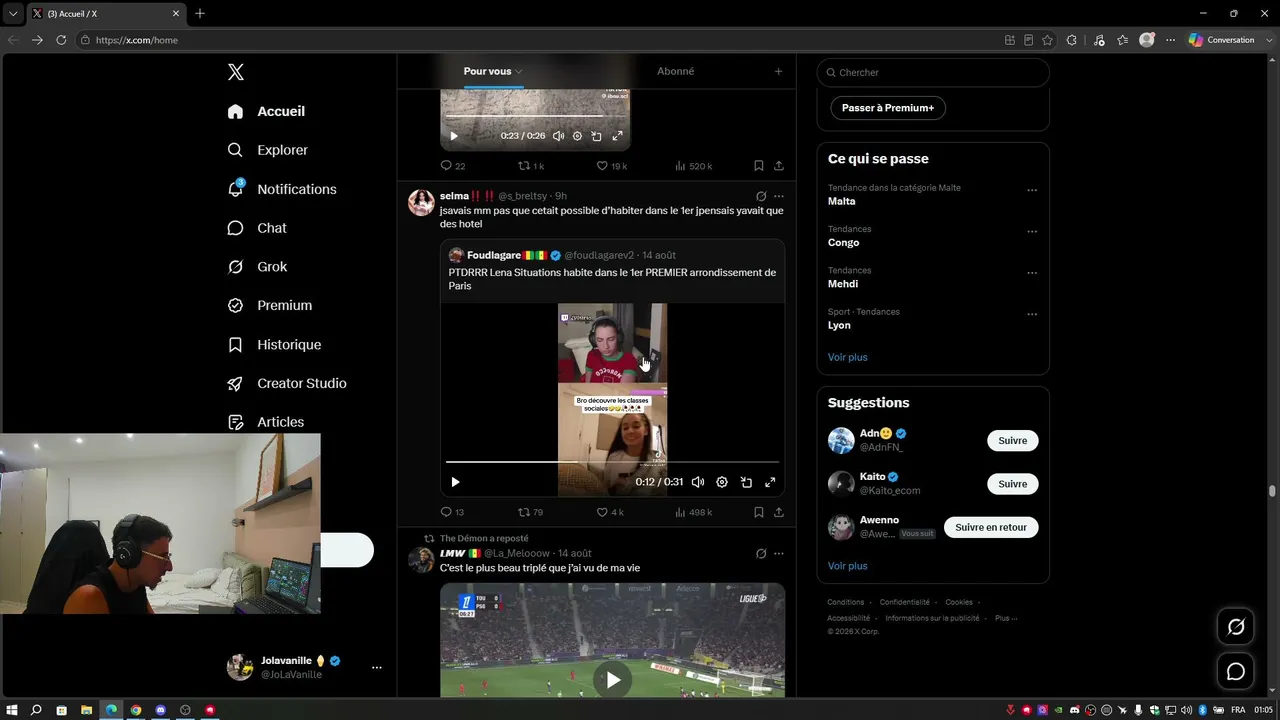
Task: Enter fullscreen on the Lena Situations video
Action: coord(770,482)
